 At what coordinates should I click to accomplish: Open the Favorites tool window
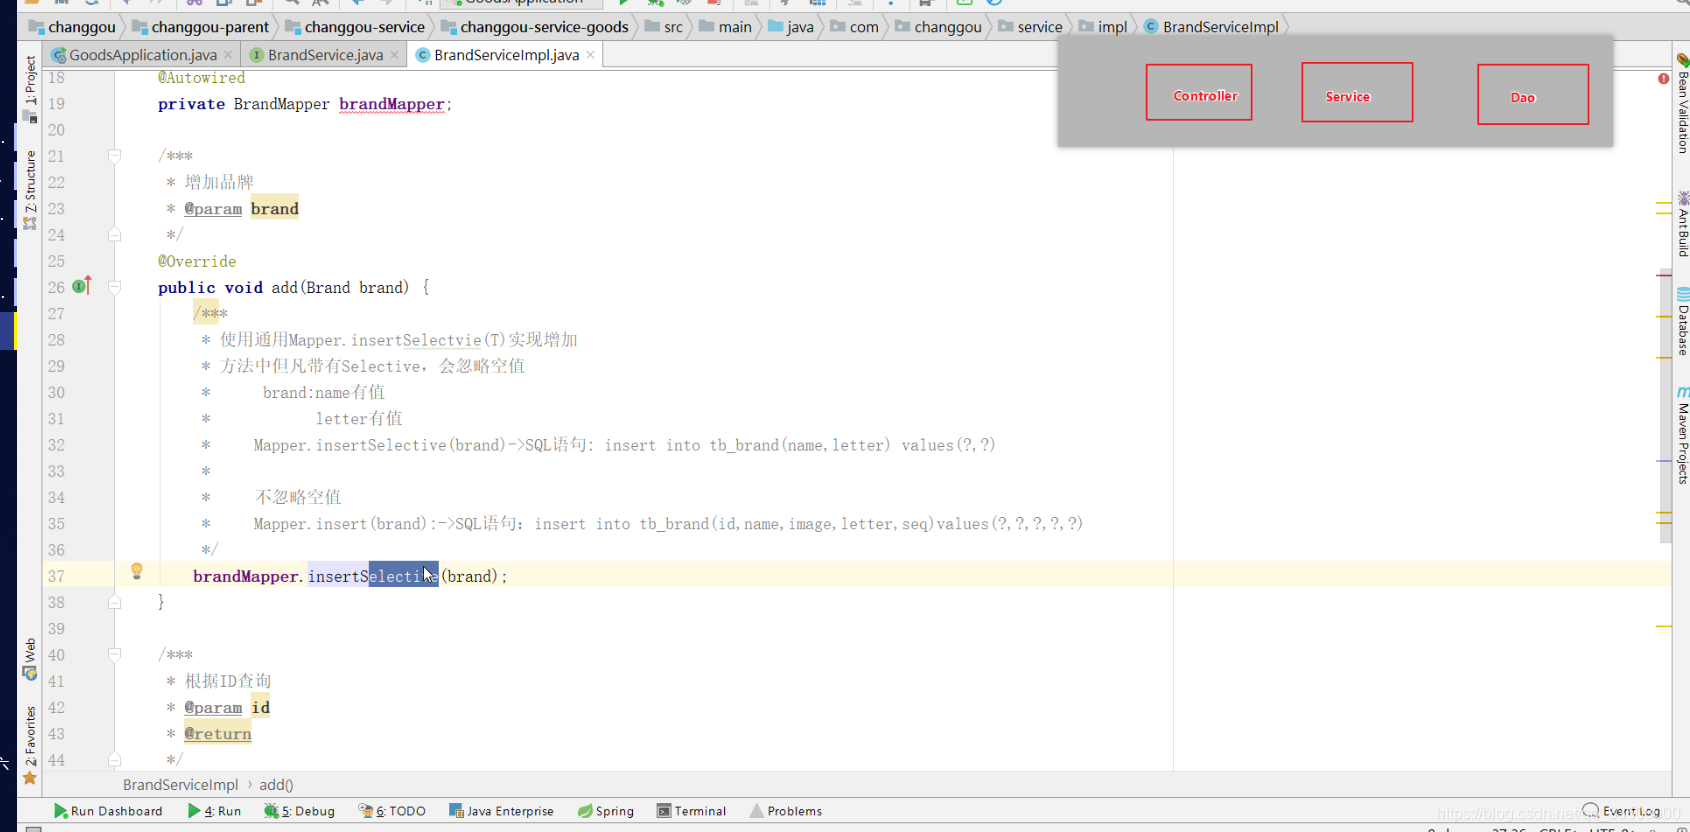(x=30, y=745)
